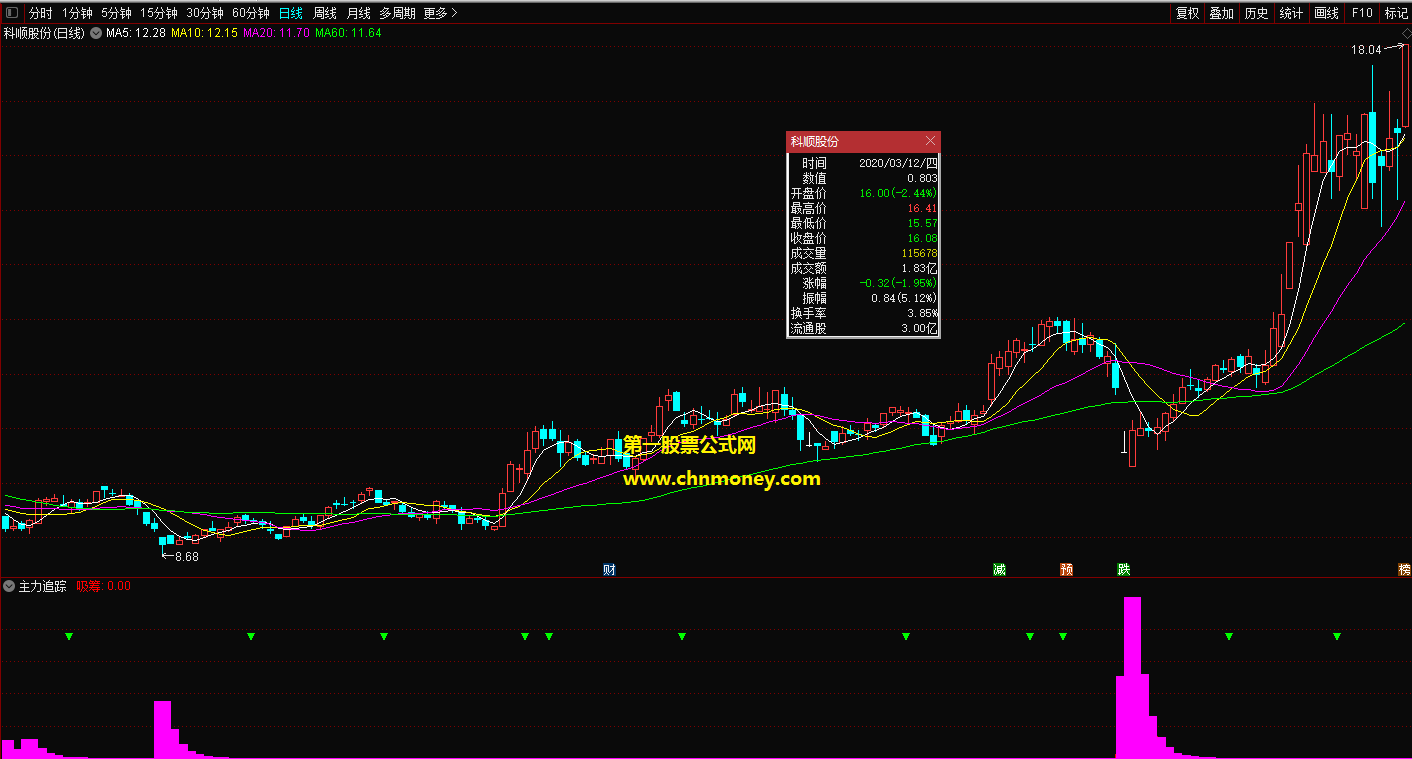The image size is (1412, 759).
Task: Expand the 主力追踪 indicator dropdown arrow
Action: [9, 586]
